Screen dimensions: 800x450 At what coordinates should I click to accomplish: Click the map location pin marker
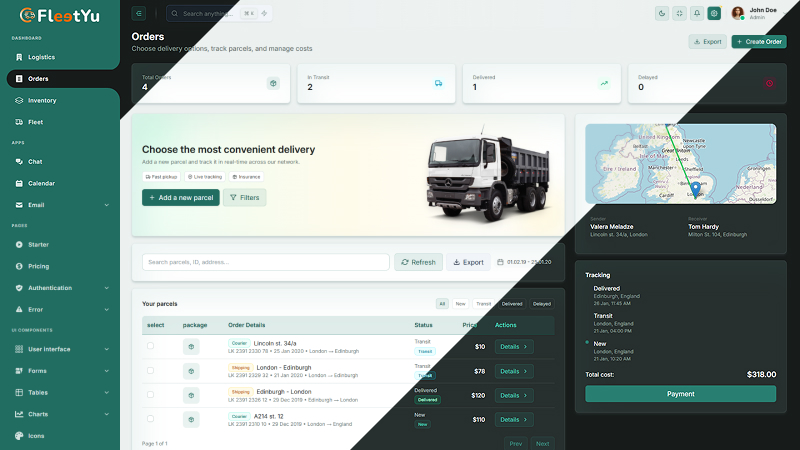[x=696, y=188]
